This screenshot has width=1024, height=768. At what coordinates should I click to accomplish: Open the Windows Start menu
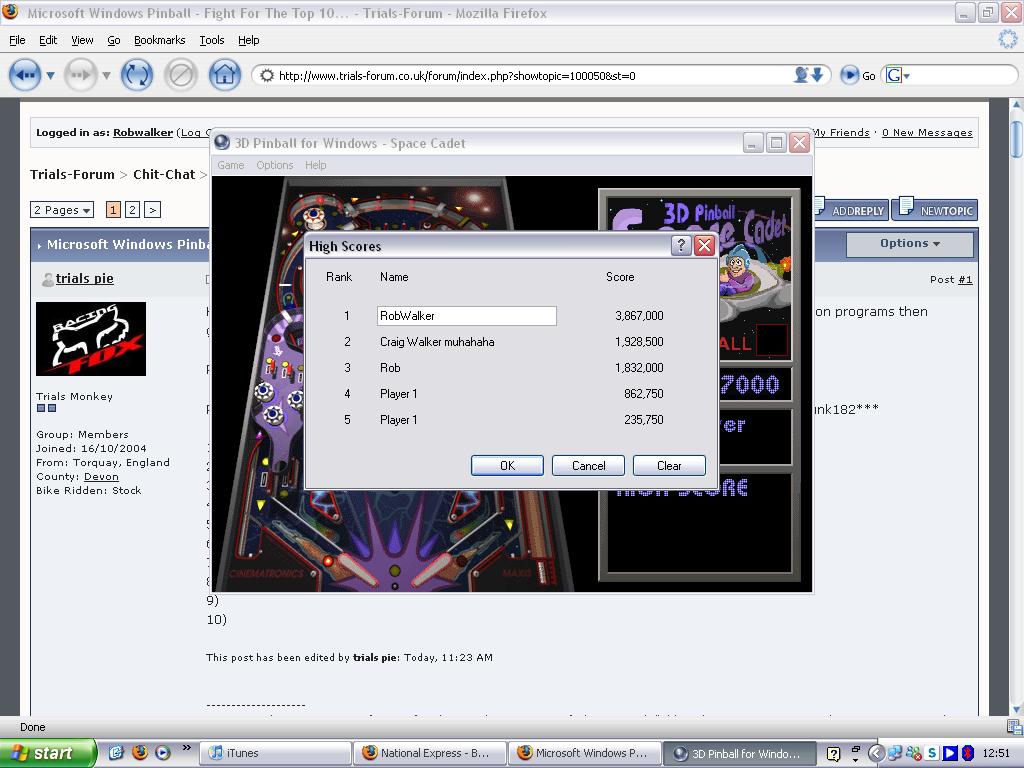(x=48, y=753)
